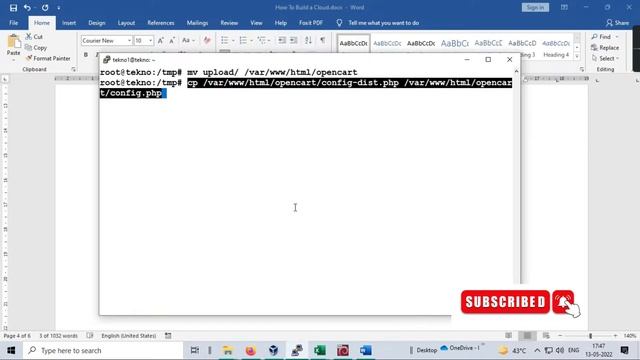Screen dimensions: 640x360
Task: Switch to Read Mode view
Action: click(508, 336)
